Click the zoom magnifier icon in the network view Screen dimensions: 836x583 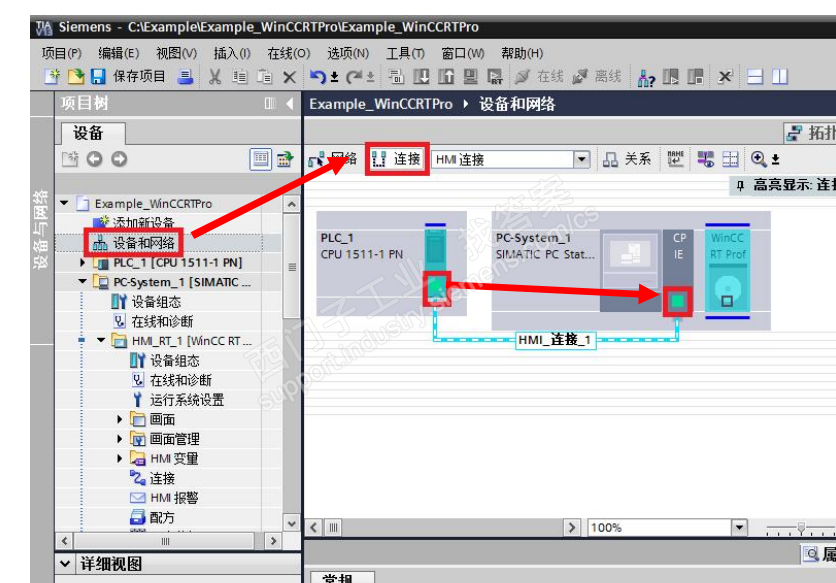(759, 159)
